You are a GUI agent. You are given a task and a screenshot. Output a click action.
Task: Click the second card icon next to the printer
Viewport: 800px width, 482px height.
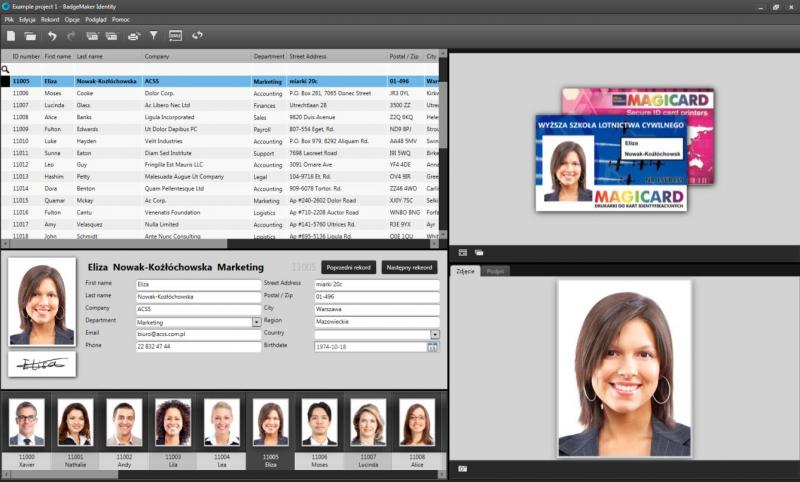[111, 36]
